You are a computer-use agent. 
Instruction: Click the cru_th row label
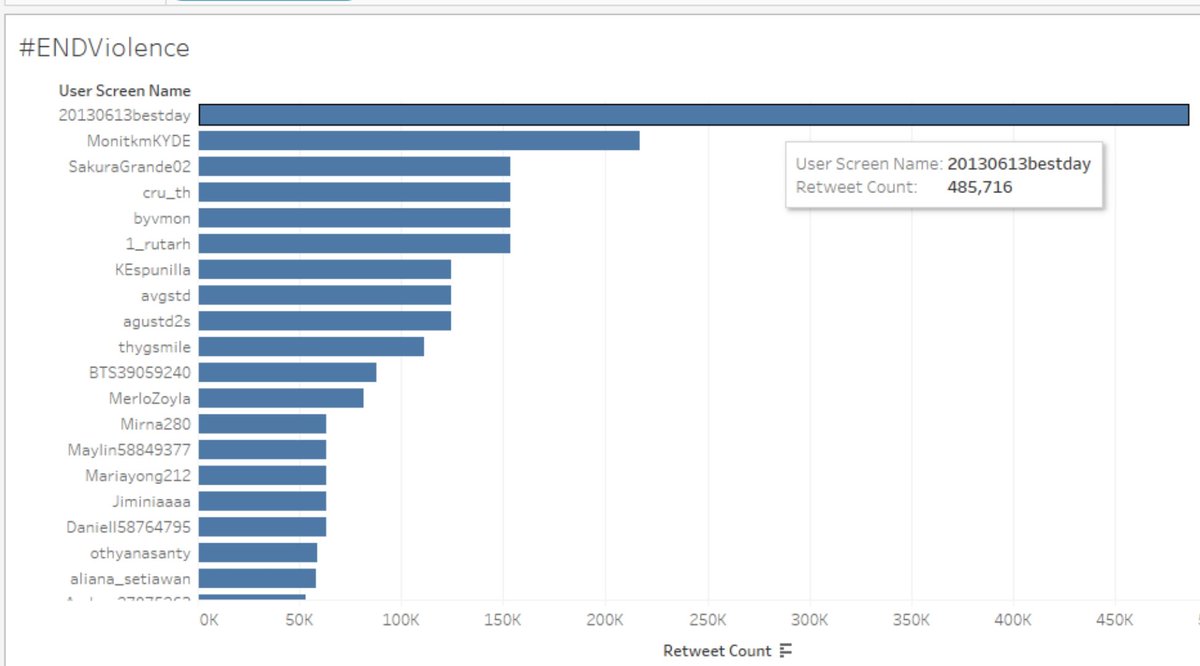(166, 192)
